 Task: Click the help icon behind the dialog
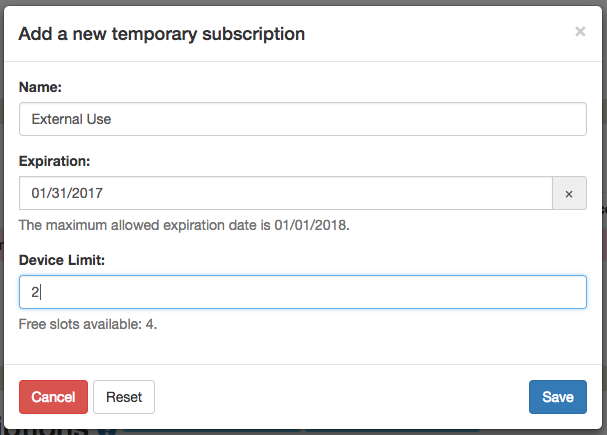(105, 432)
